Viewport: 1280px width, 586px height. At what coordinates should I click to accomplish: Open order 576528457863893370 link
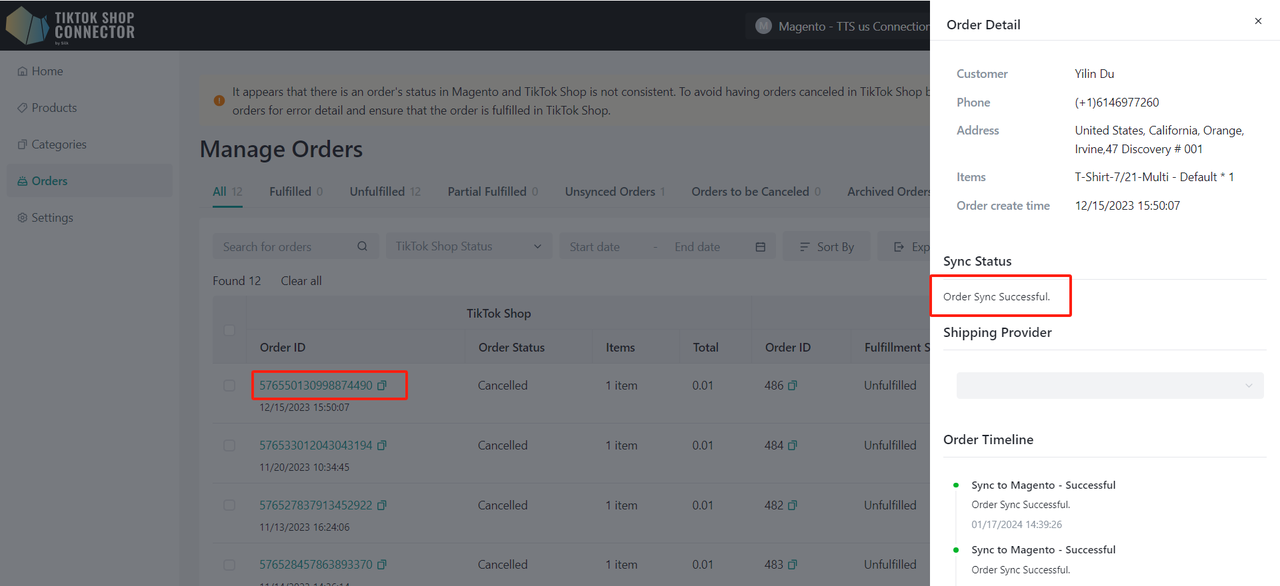point(315,565)
